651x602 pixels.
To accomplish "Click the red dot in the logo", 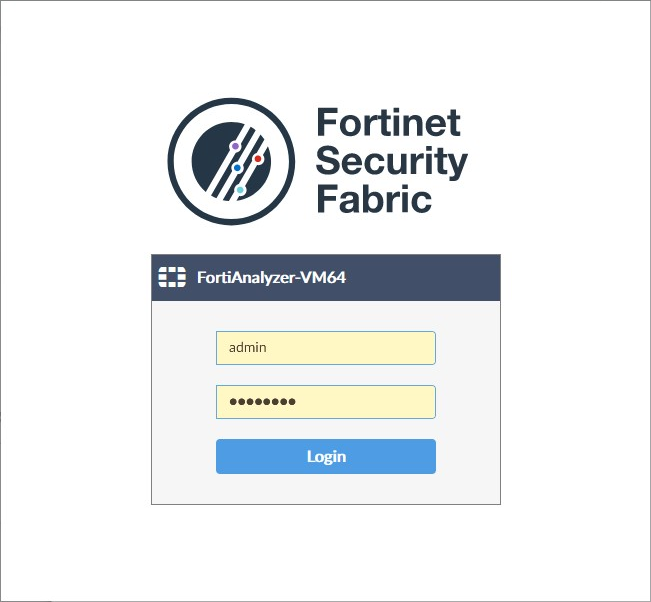I will [258, 159].
